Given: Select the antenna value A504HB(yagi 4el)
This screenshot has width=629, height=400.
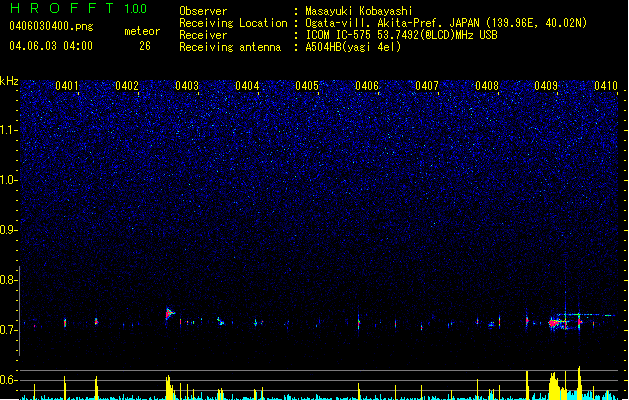Looking at the screenshot, I should pyautogui.click(x=353, y=47).
